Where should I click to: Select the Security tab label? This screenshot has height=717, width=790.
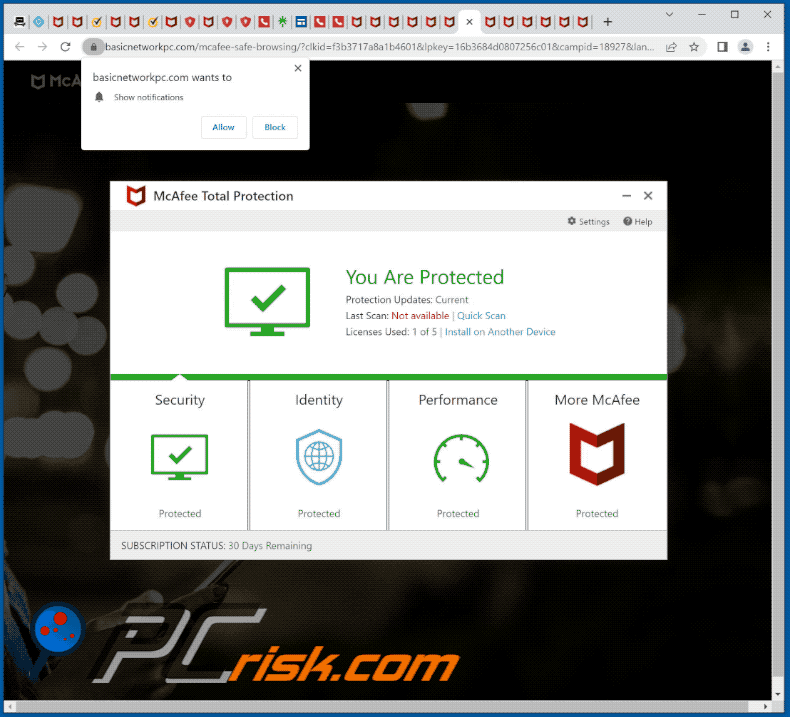click(179, 400)
